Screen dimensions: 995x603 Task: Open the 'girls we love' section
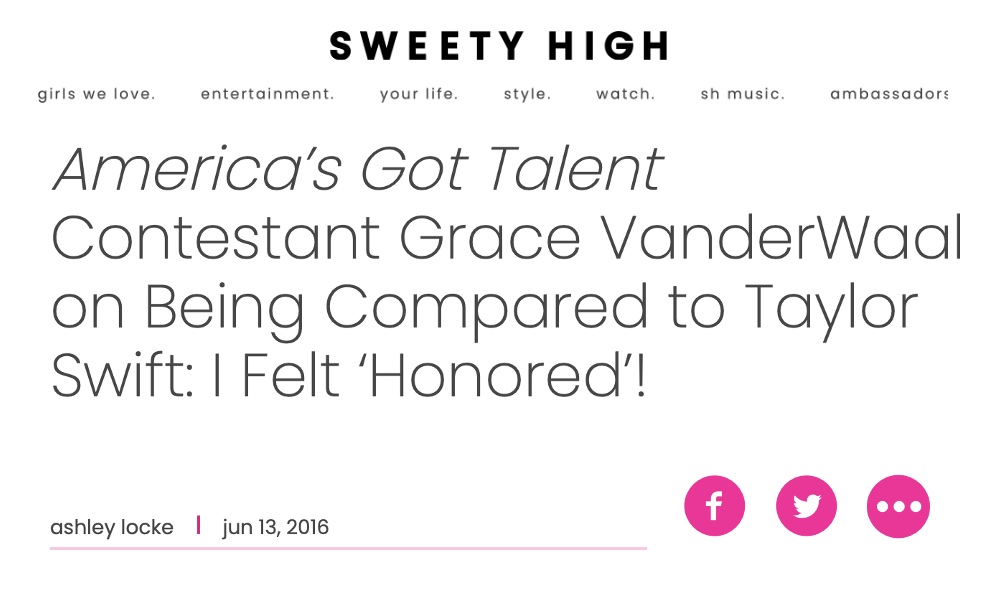click(97, 95)
